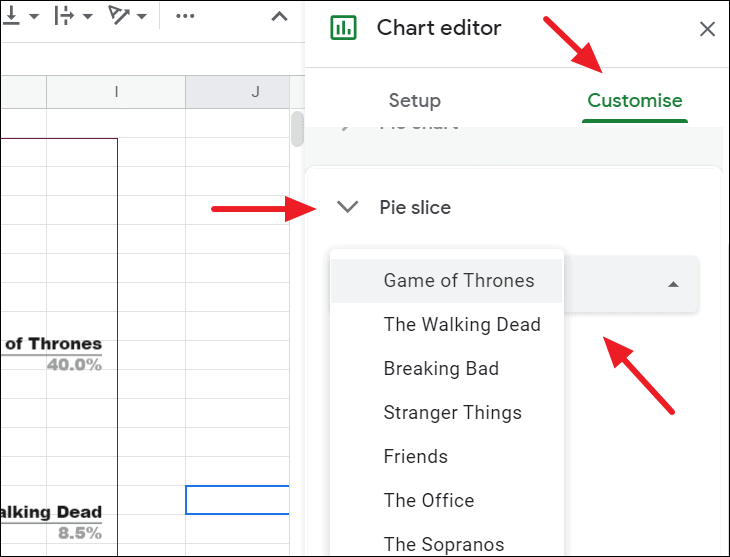
Task: Choose Stranger Things from the list
Action: coord(446,413)
